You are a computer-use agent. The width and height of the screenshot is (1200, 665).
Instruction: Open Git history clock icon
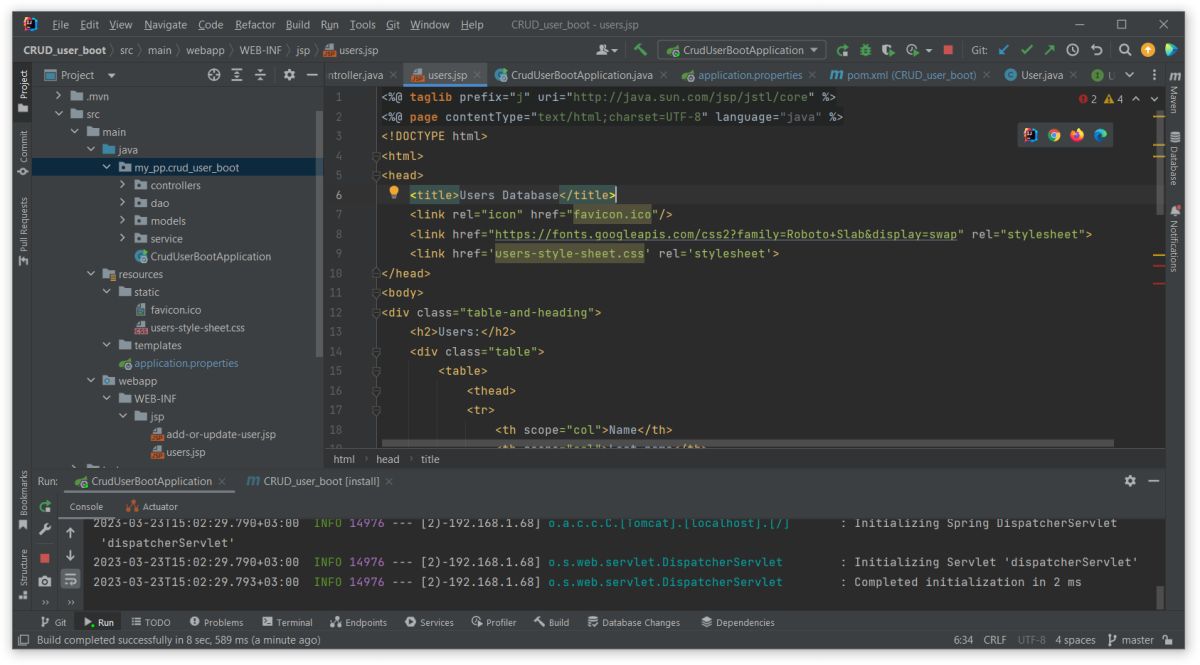pos(1072,50)
